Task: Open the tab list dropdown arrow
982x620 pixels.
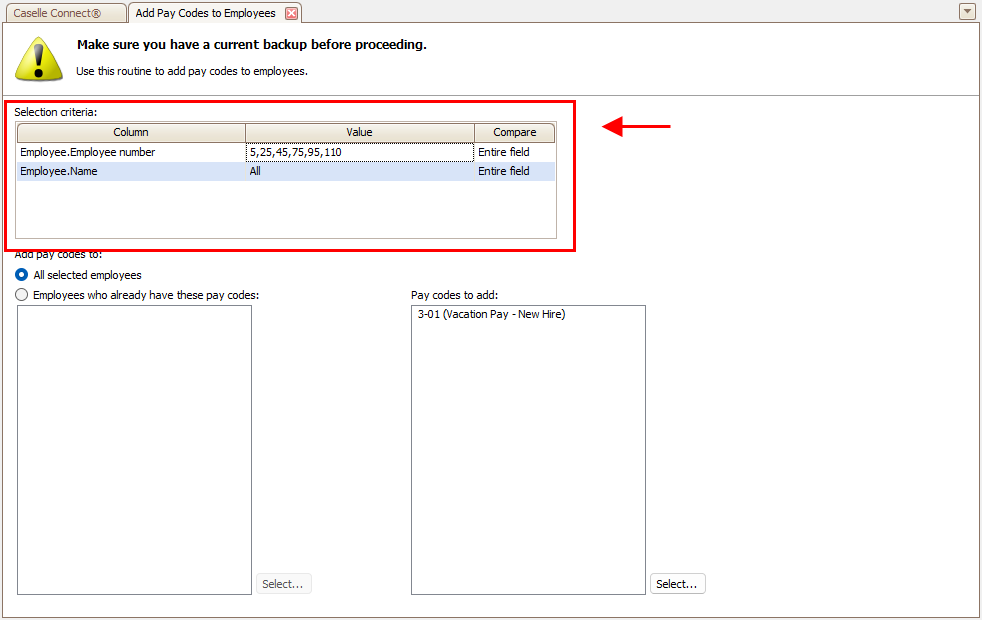Action: click(x=967, y=11)
